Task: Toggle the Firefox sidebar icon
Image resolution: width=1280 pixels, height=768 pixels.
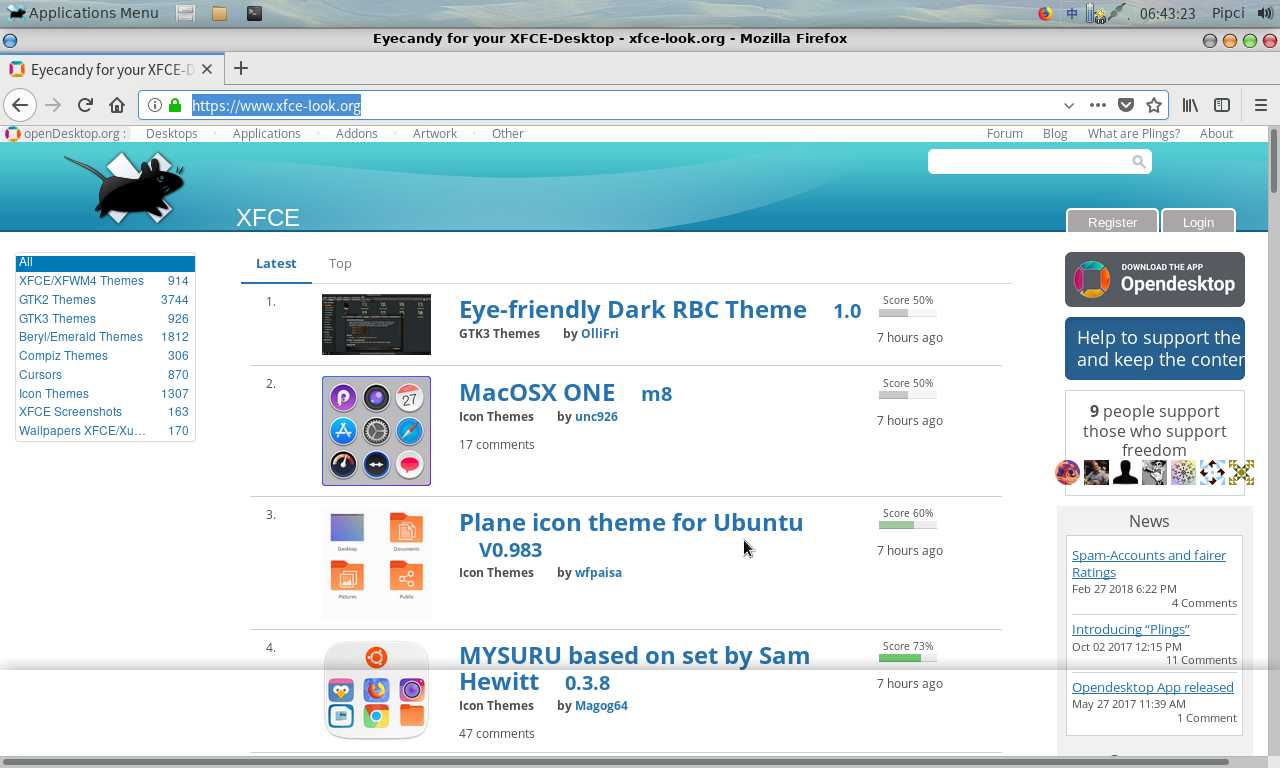Action: click(1222, 105)
